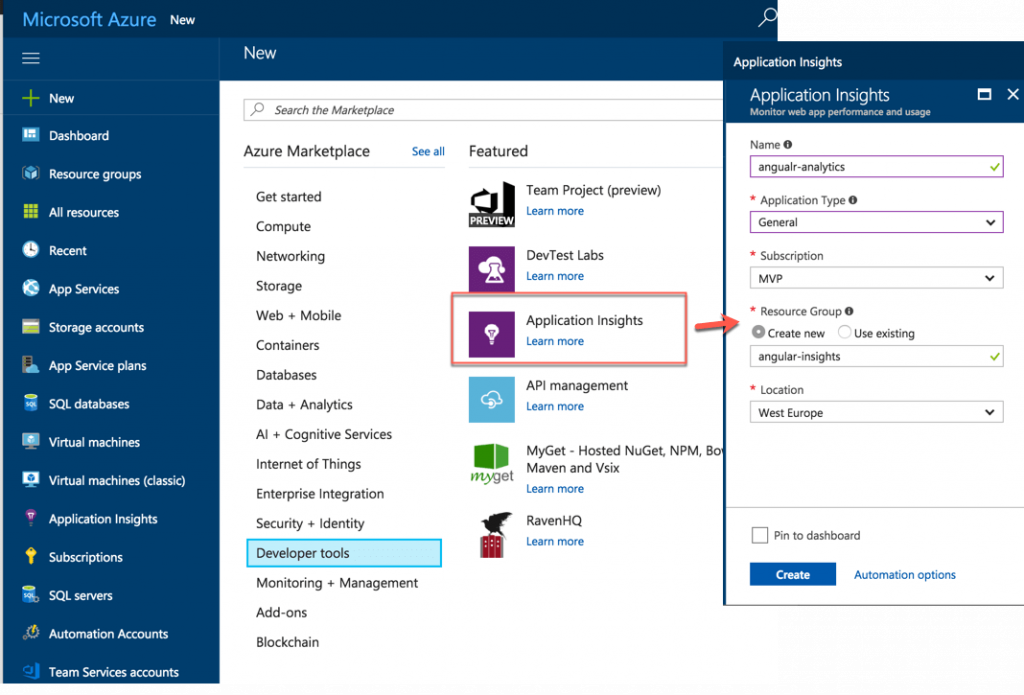The width and height of the screenshot is (1024, 695).
Task: Select AI + Cognitive Services category
Action: pos(324,434)
